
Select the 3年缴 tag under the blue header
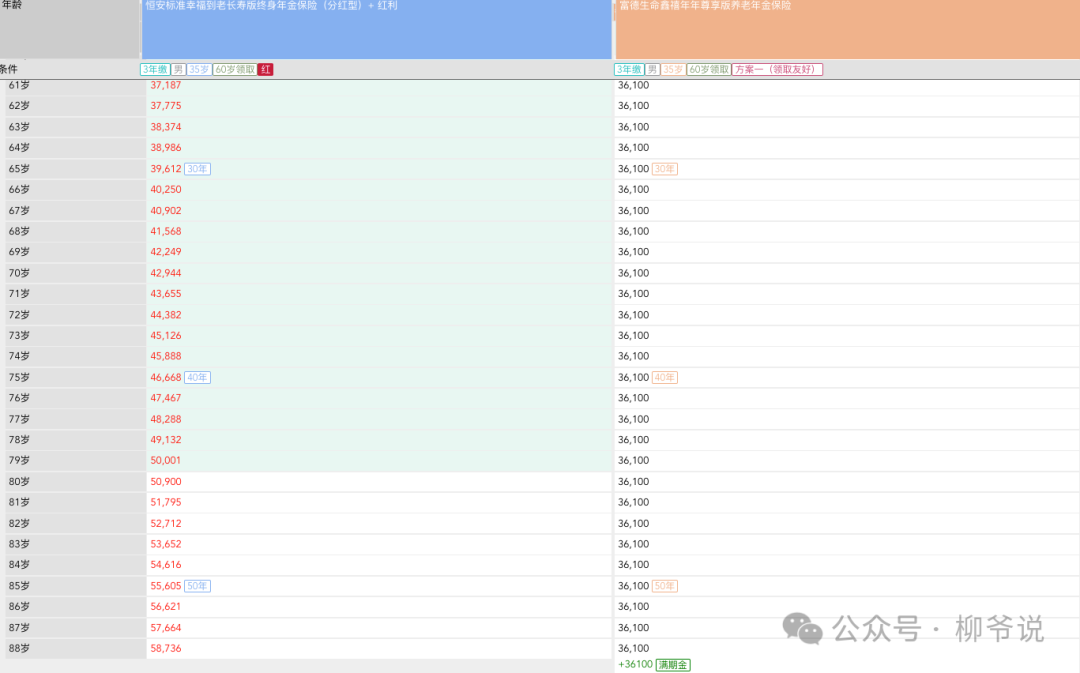click(155, 70)
